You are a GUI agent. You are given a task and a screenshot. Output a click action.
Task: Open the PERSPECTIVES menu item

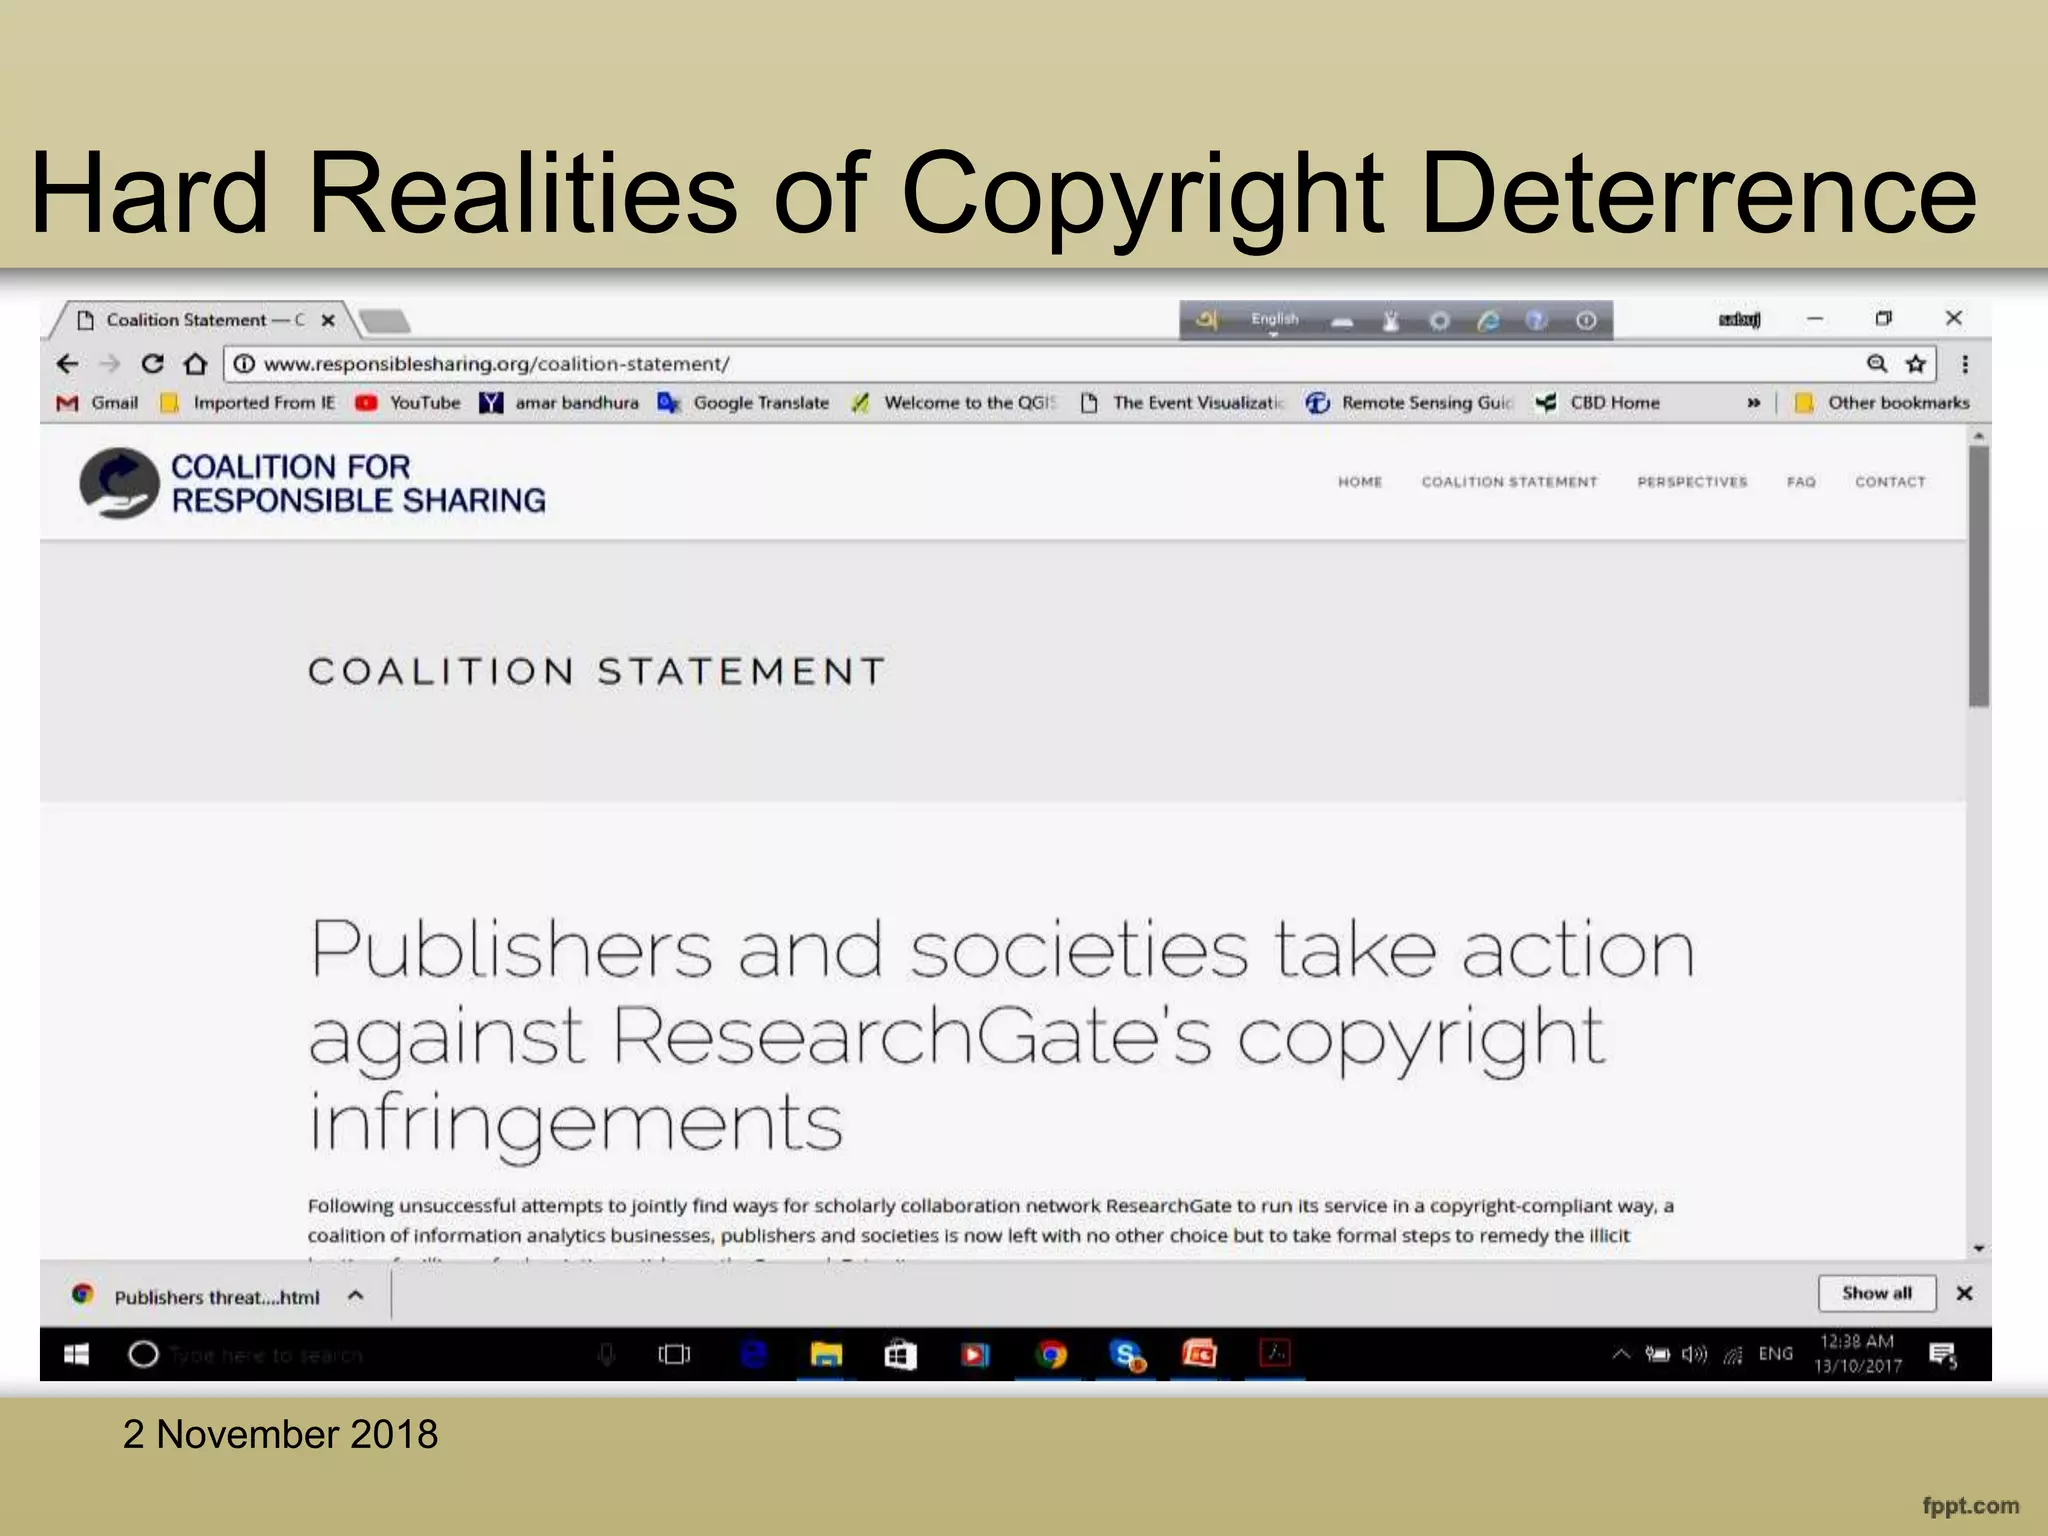(1692, 482)
